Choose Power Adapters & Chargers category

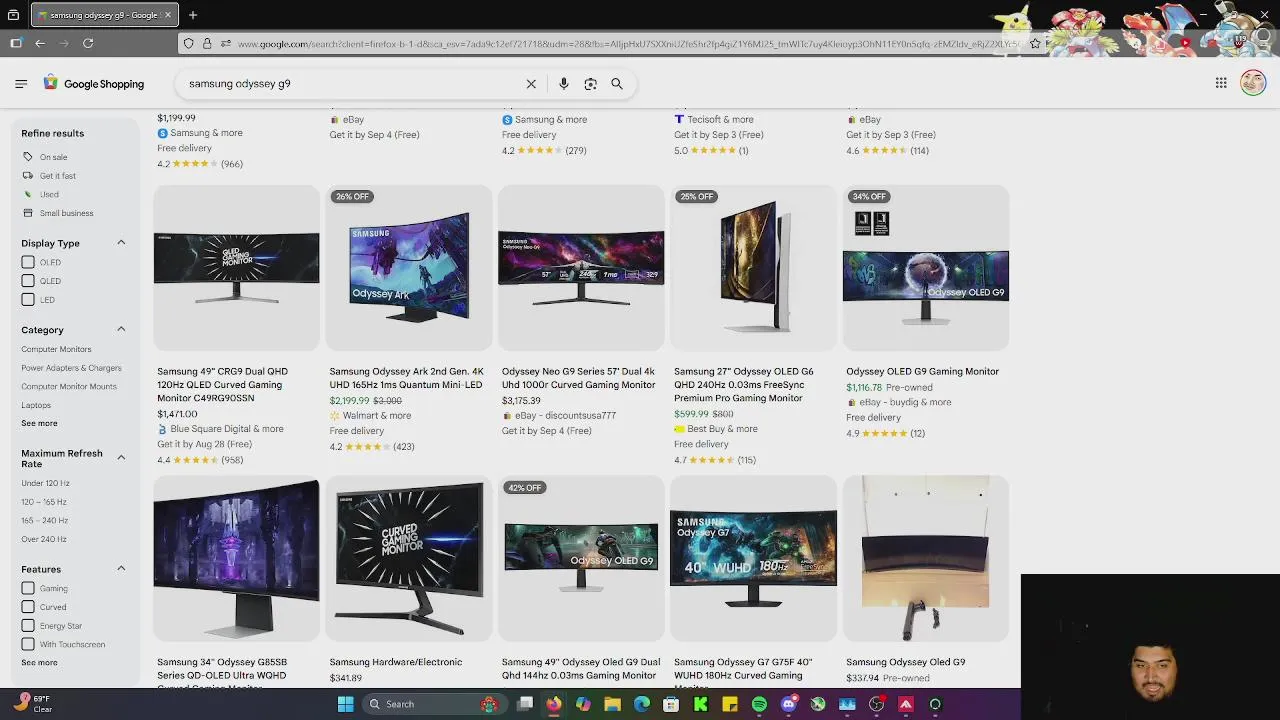click(71, 368)
